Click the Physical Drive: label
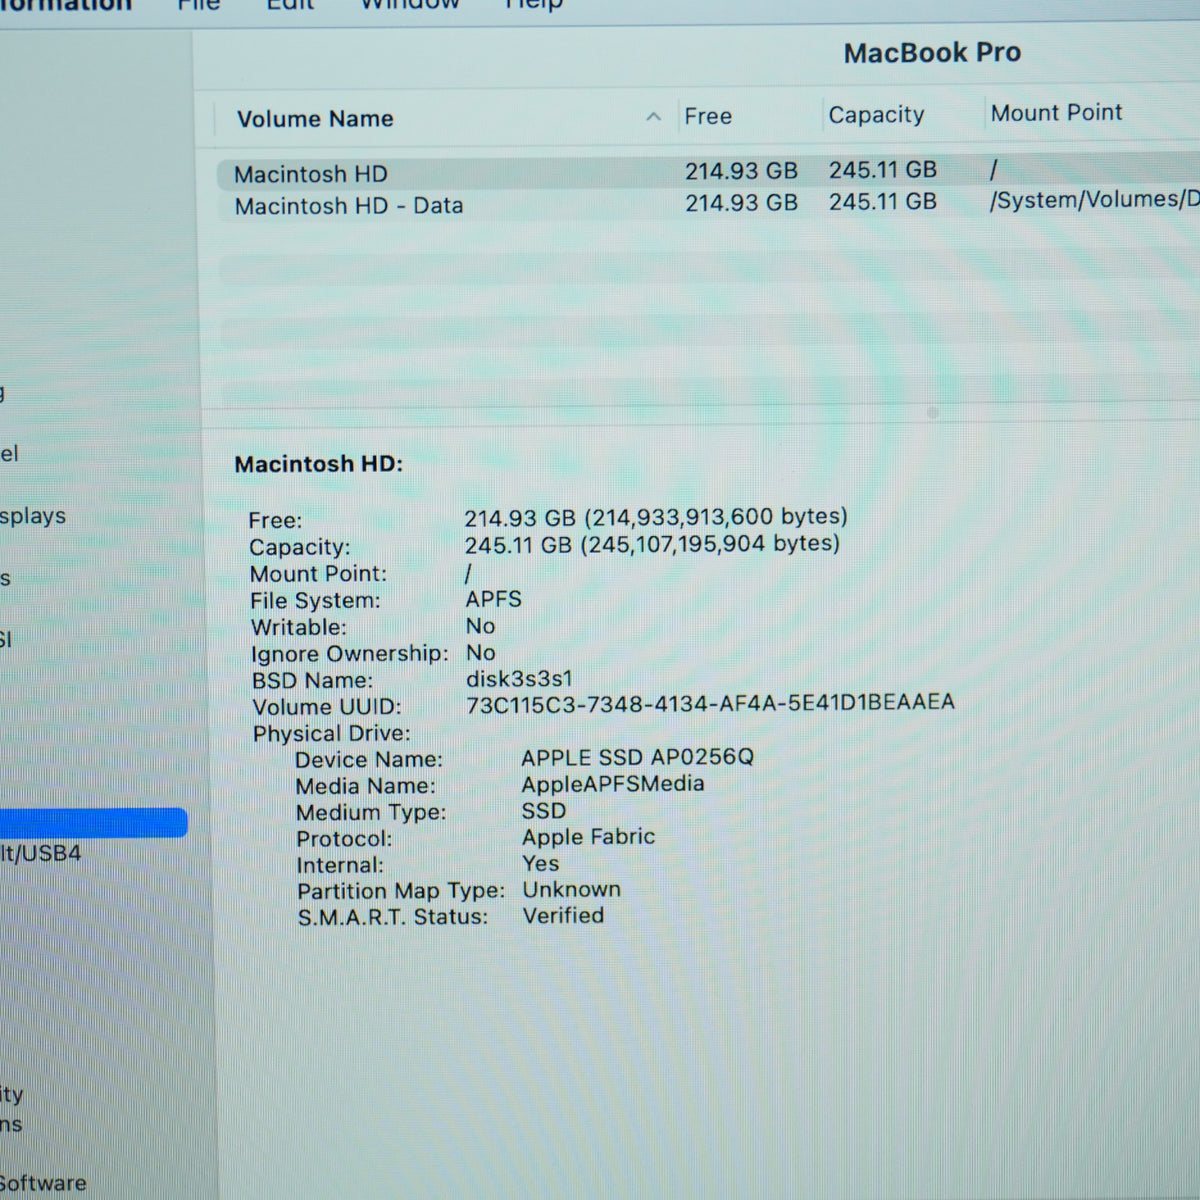The width and height of the screenshot is (1200, 1200). tap(331, 733)
